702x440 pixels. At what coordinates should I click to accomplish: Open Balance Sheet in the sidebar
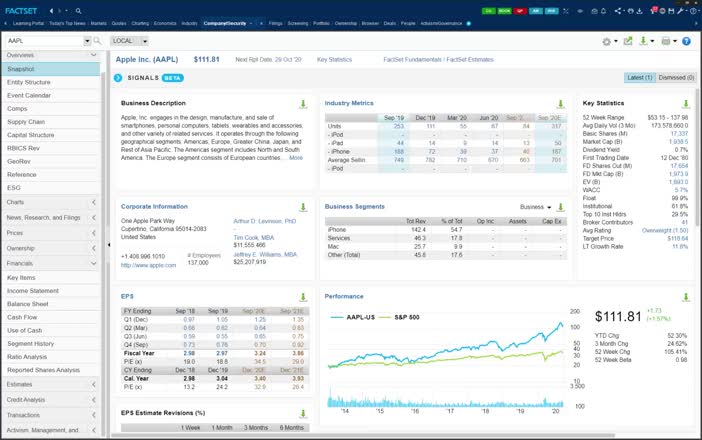51,304
